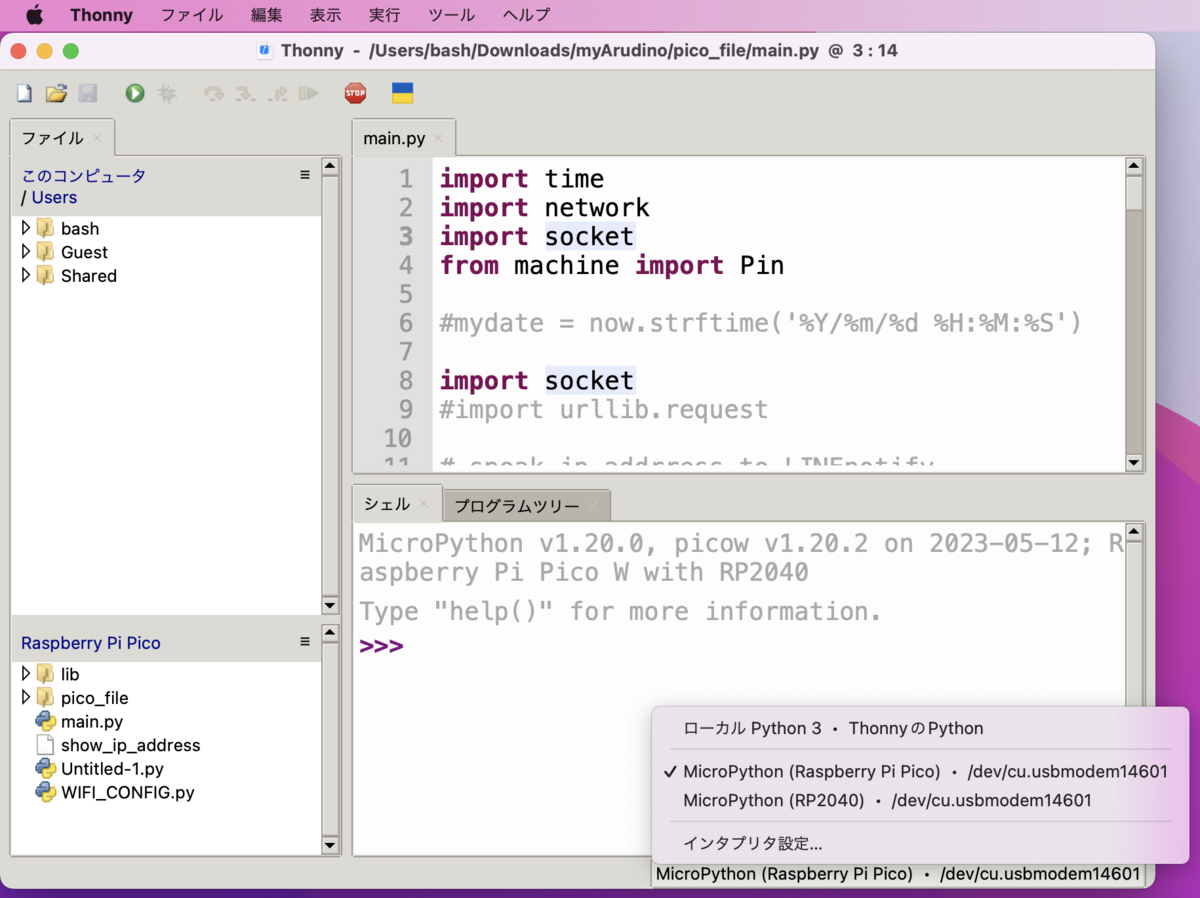Click Pico files panel scrollbar up arrow

(330, 633)
